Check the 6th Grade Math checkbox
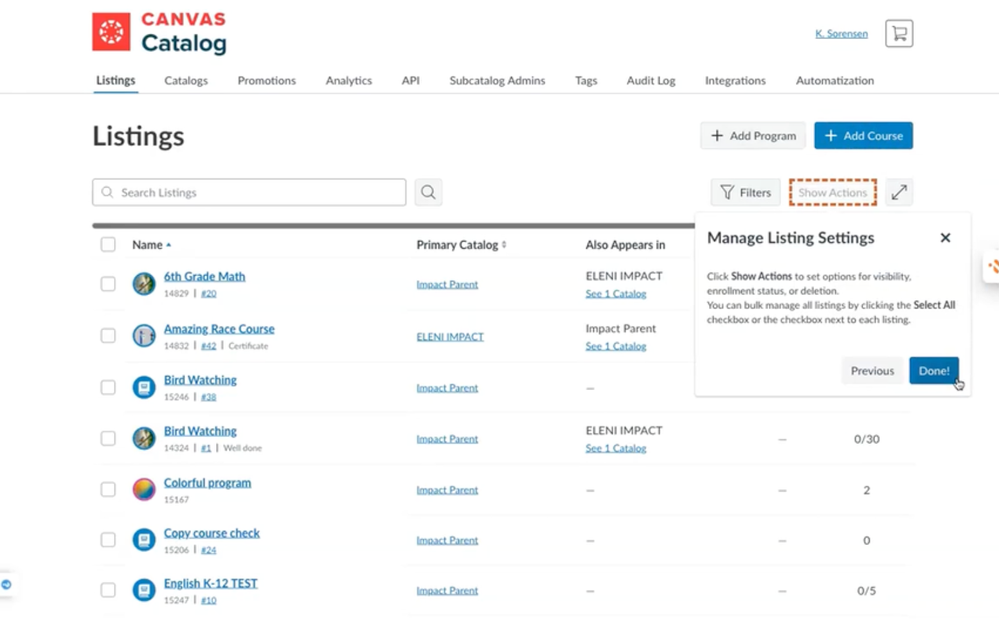This screenshot has width=999, height=622. (x=108, y=284)
